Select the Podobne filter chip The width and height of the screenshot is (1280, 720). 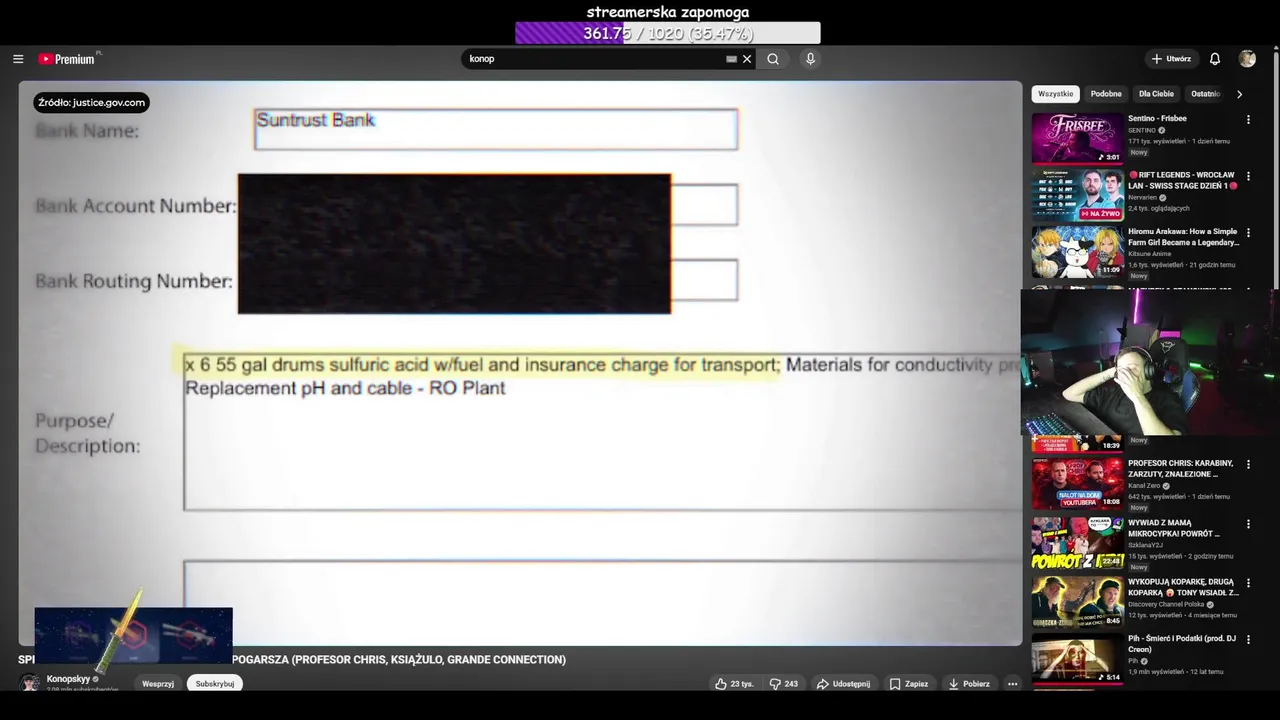point(1106,94)
